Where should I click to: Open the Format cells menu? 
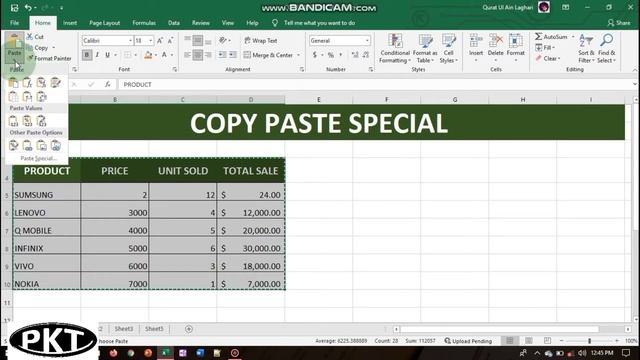pos(516,49)
